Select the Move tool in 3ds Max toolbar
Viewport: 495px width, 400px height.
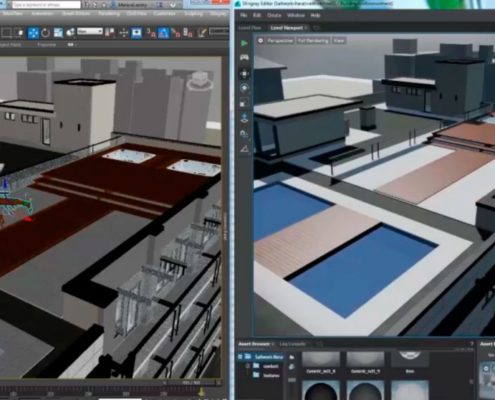33,33
